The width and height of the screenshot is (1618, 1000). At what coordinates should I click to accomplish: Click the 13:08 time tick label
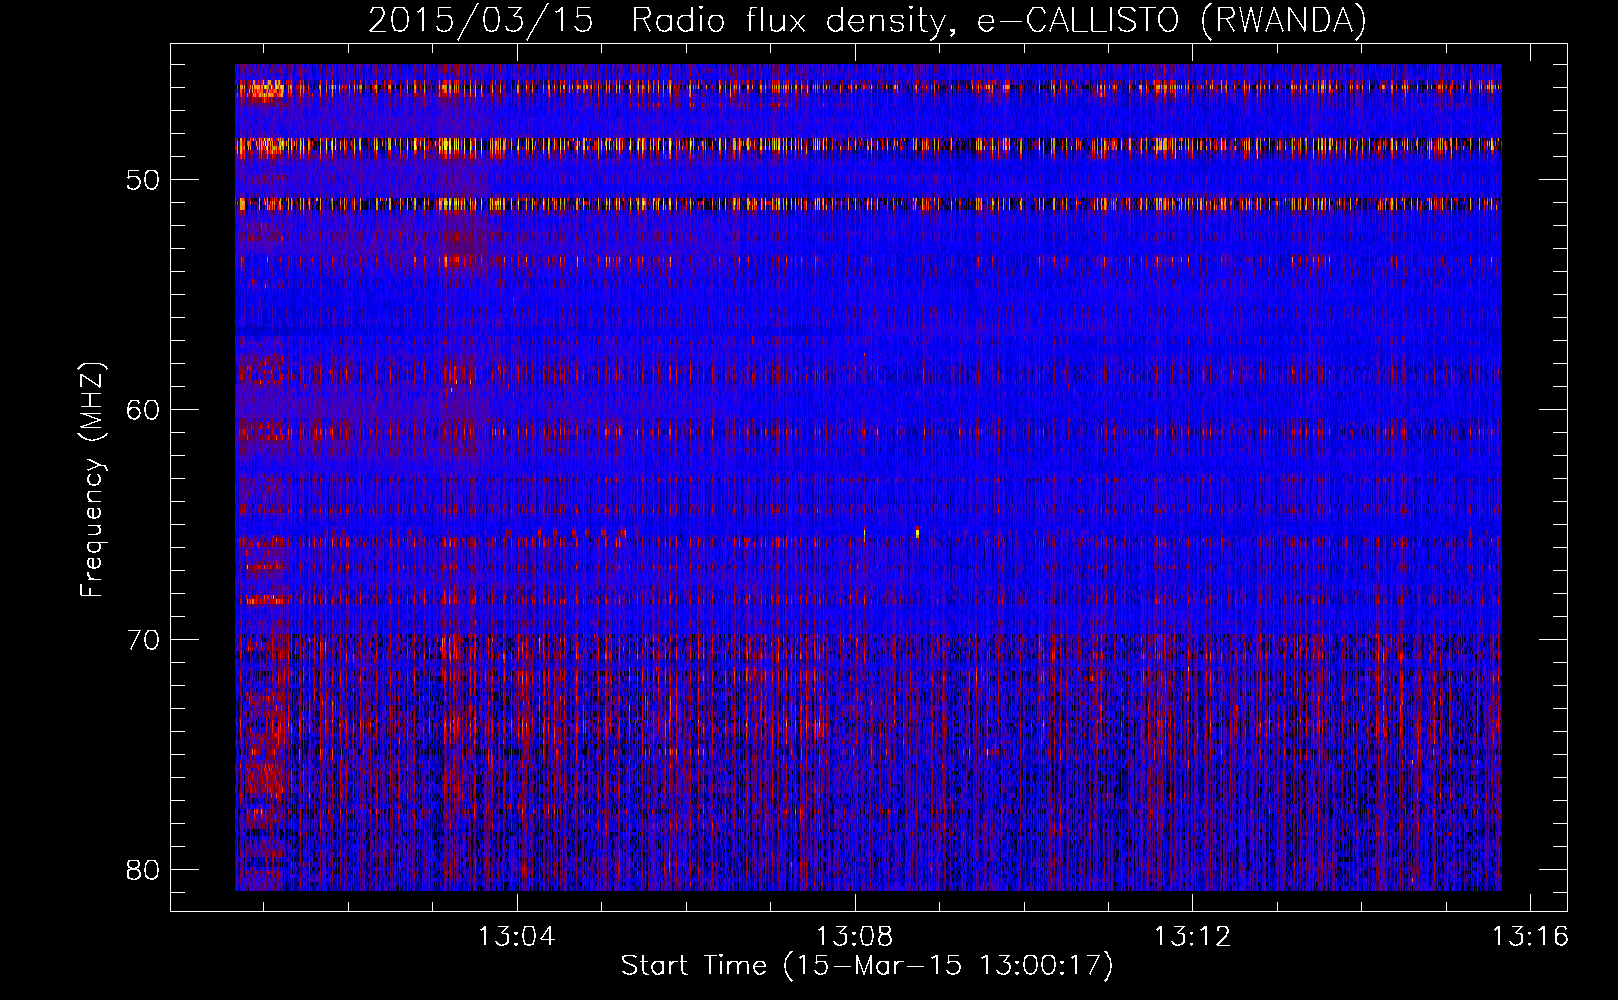click(854, 937)
